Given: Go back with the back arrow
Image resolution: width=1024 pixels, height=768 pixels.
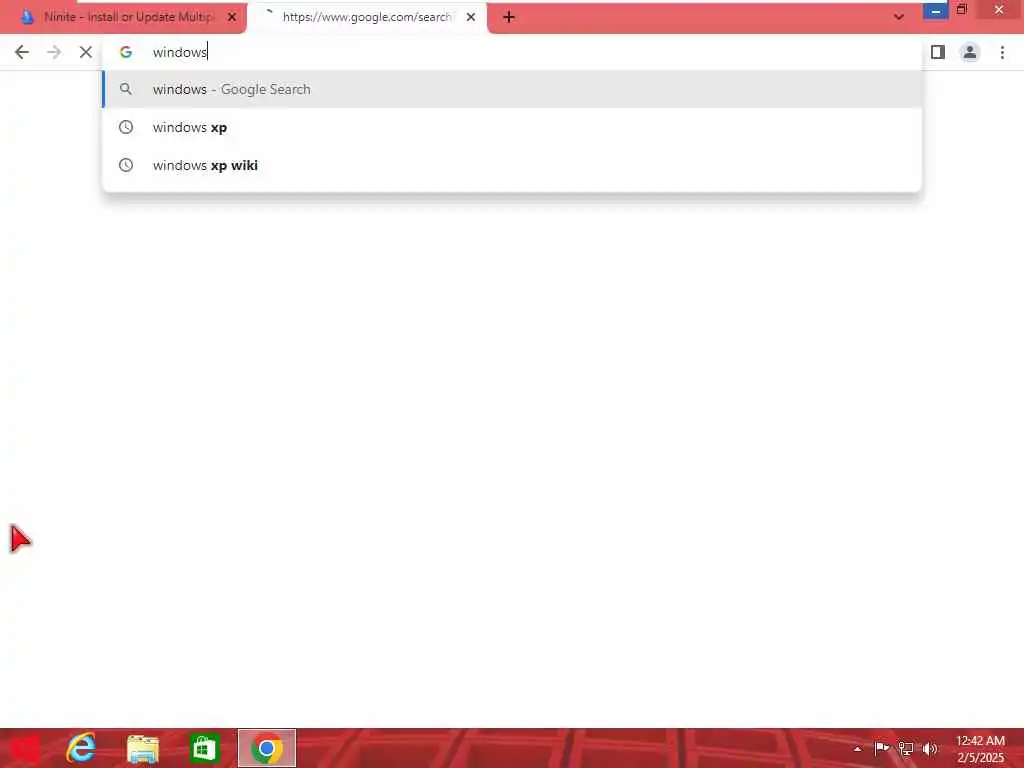Looking at the screenshot, I should tap(22, 52).
